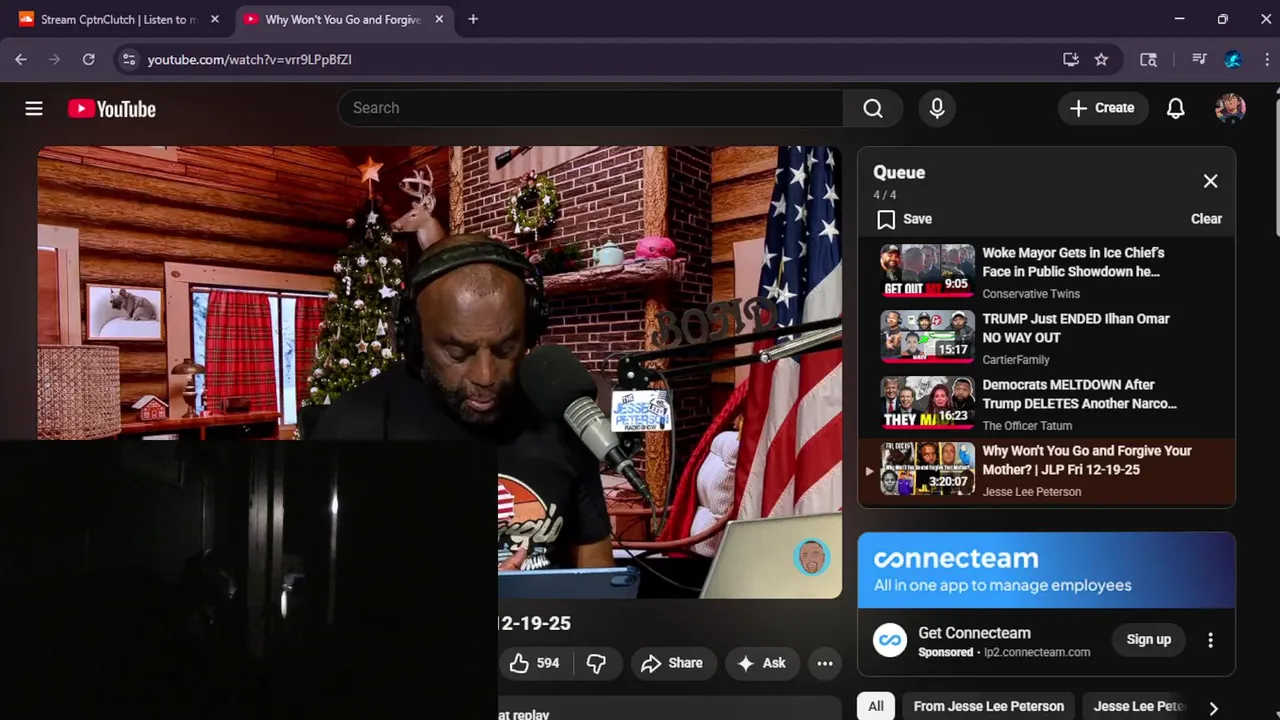Select the All filter chip

pyautogui.click(x=876, y=706)
